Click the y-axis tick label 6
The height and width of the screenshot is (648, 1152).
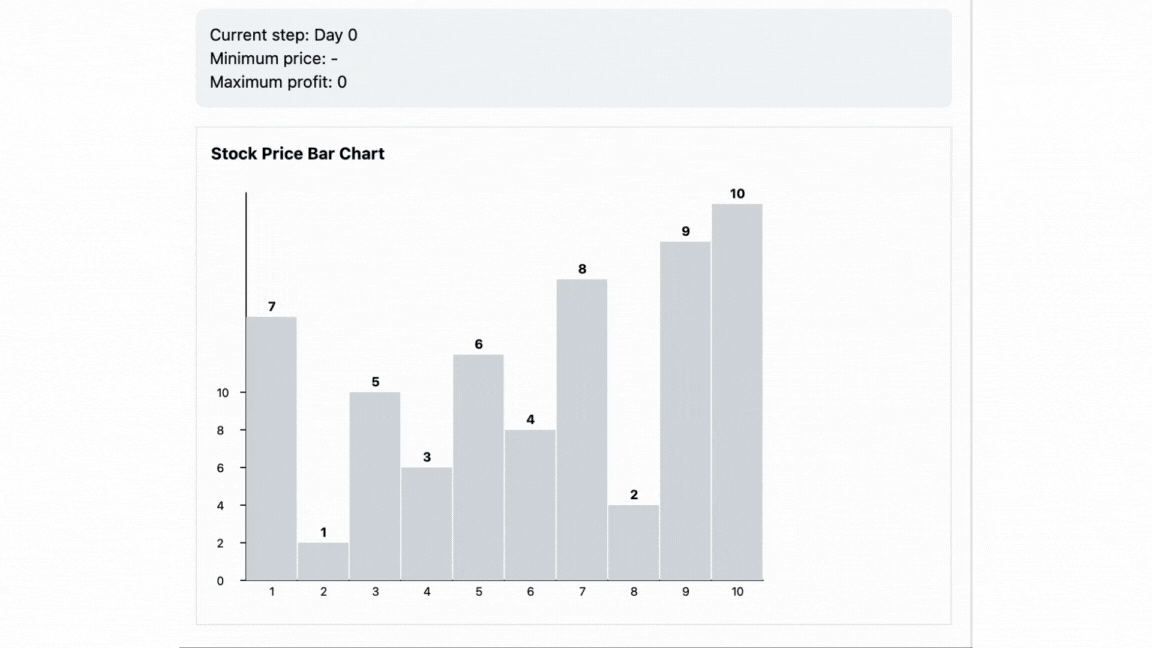[x=220, y=468]
